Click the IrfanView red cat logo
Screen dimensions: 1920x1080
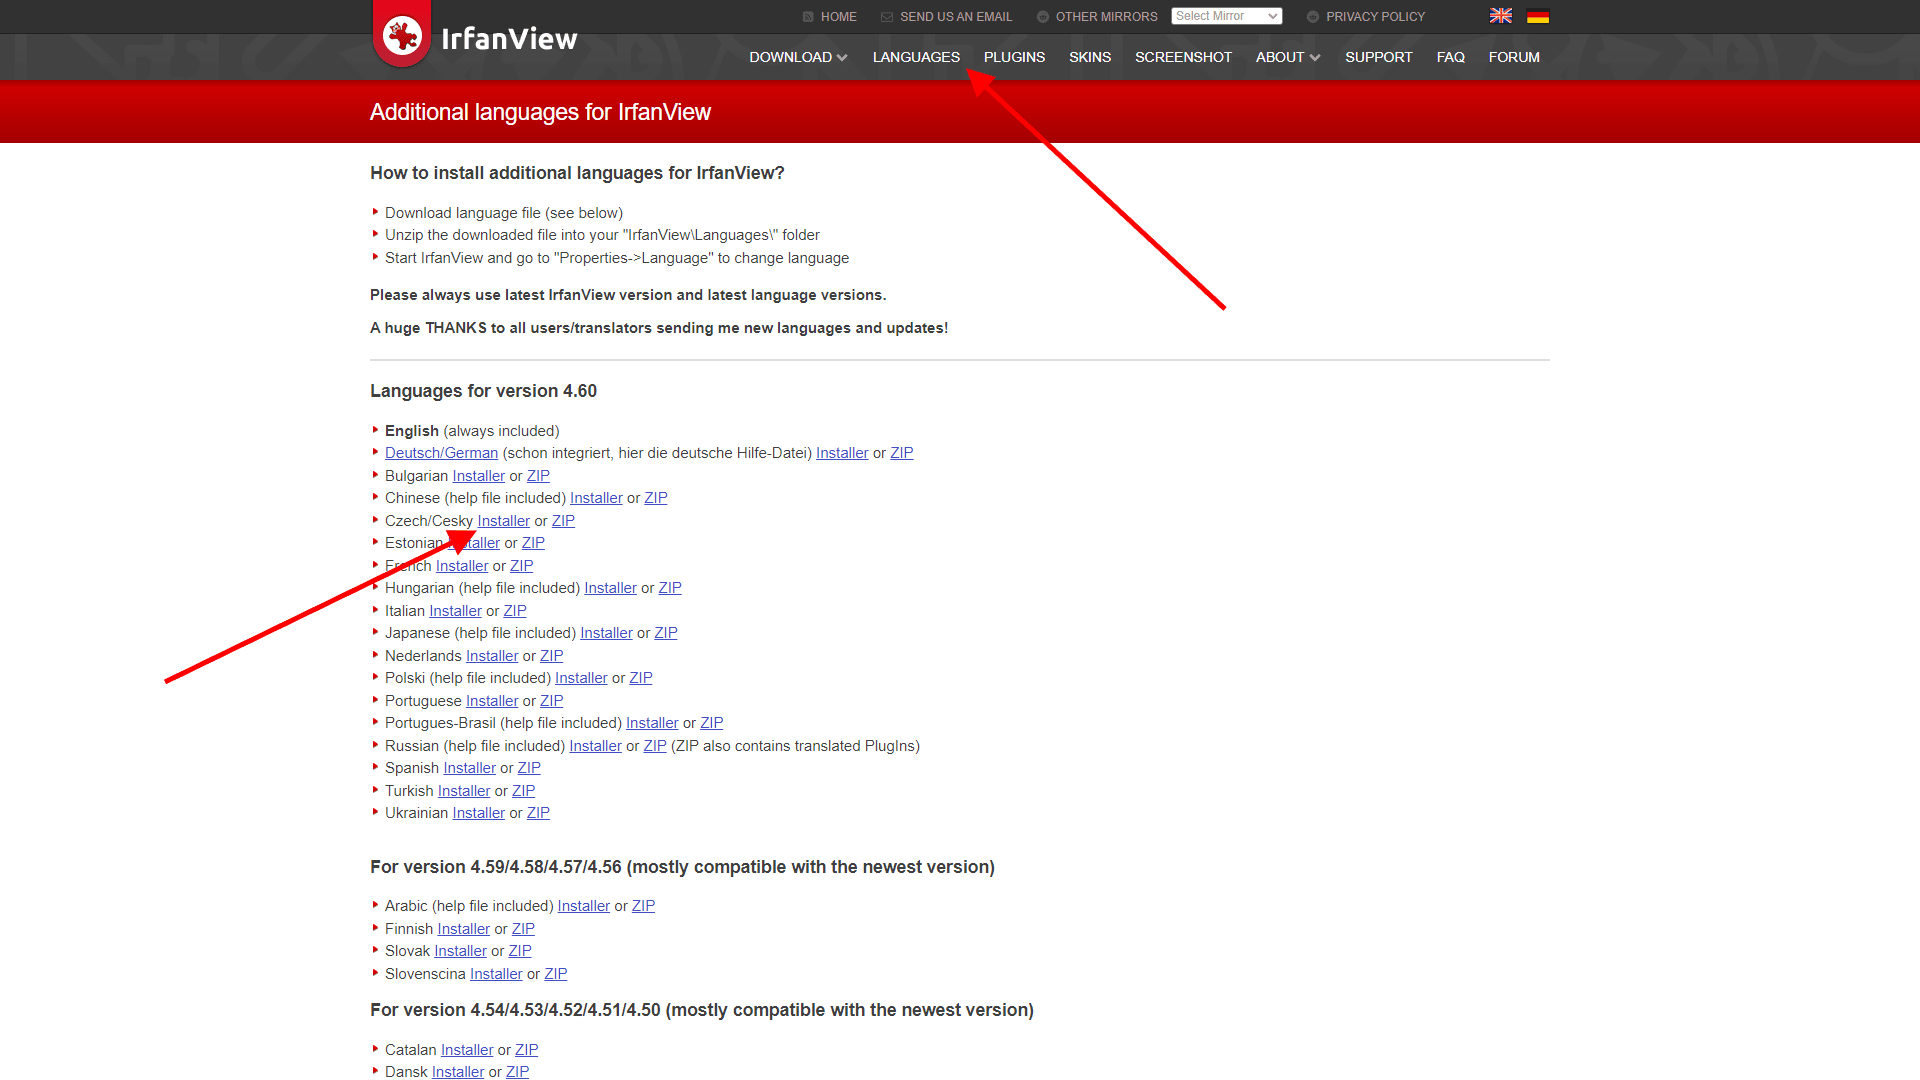click(402, 35)
